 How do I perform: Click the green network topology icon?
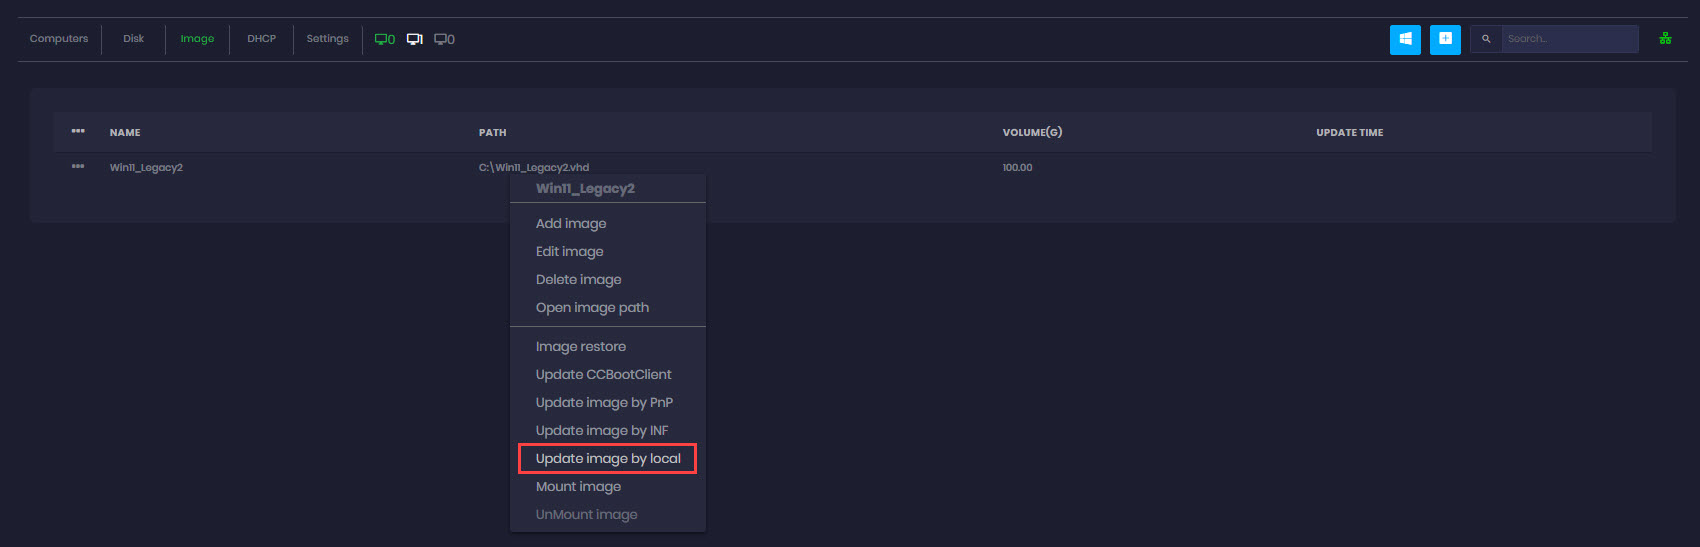click(1665, 39)
